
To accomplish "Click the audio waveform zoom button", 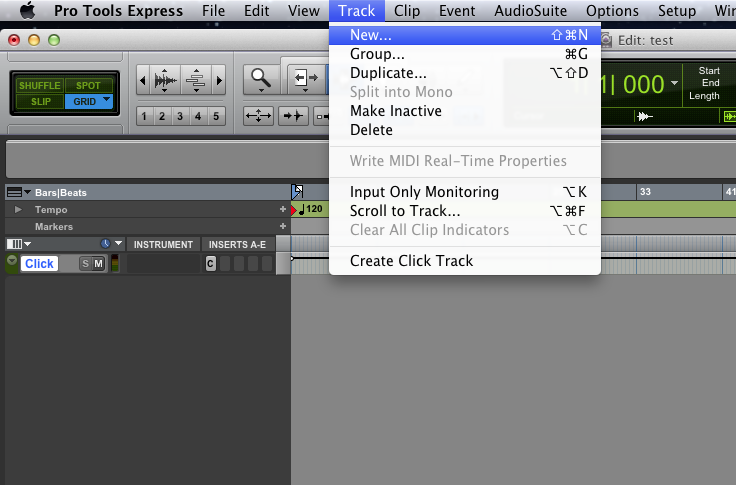I will (164, 80).
